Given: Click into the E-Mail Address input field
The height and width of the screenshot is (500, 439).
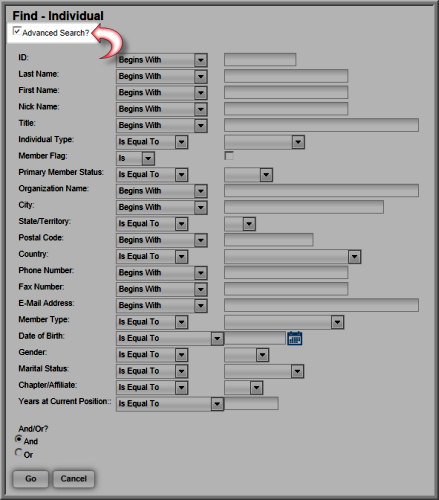Looking at the screenshot, I should coord(321,305).
